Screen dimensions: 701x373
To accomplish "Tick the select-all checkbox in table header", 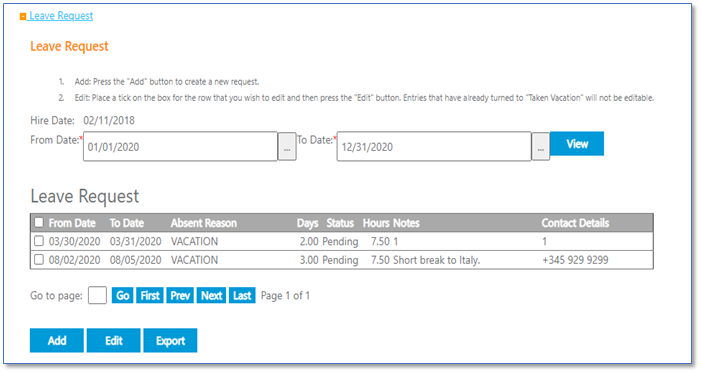I will [x=39, y=222].
